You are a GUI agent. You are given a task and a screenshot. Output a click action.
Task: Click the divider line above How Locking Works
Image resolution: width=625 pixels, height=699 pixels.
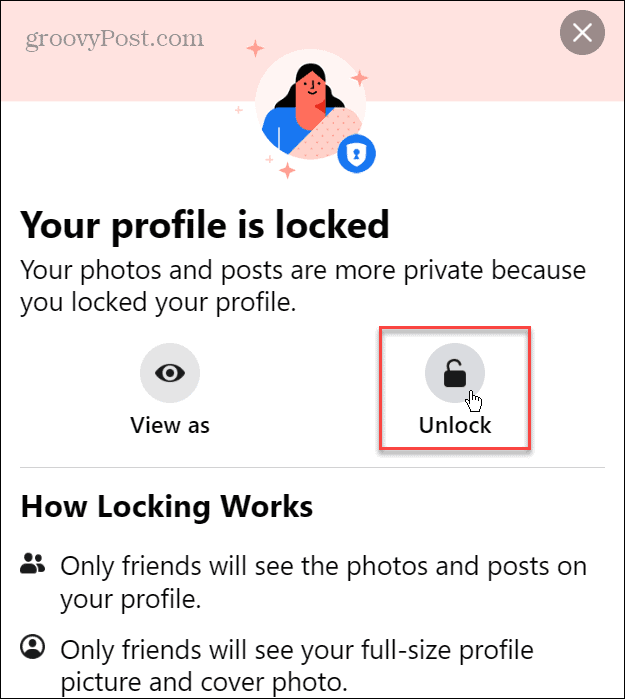point(312,467)
